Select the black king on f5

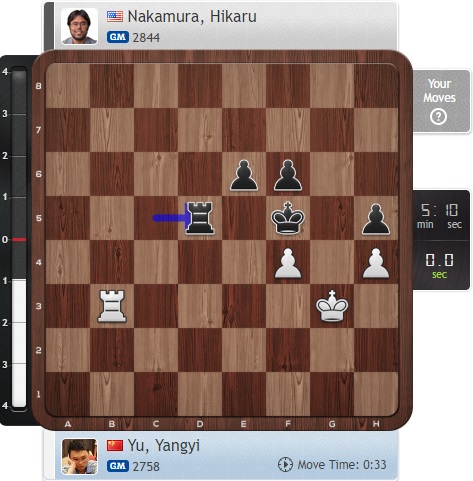[288, 218]
